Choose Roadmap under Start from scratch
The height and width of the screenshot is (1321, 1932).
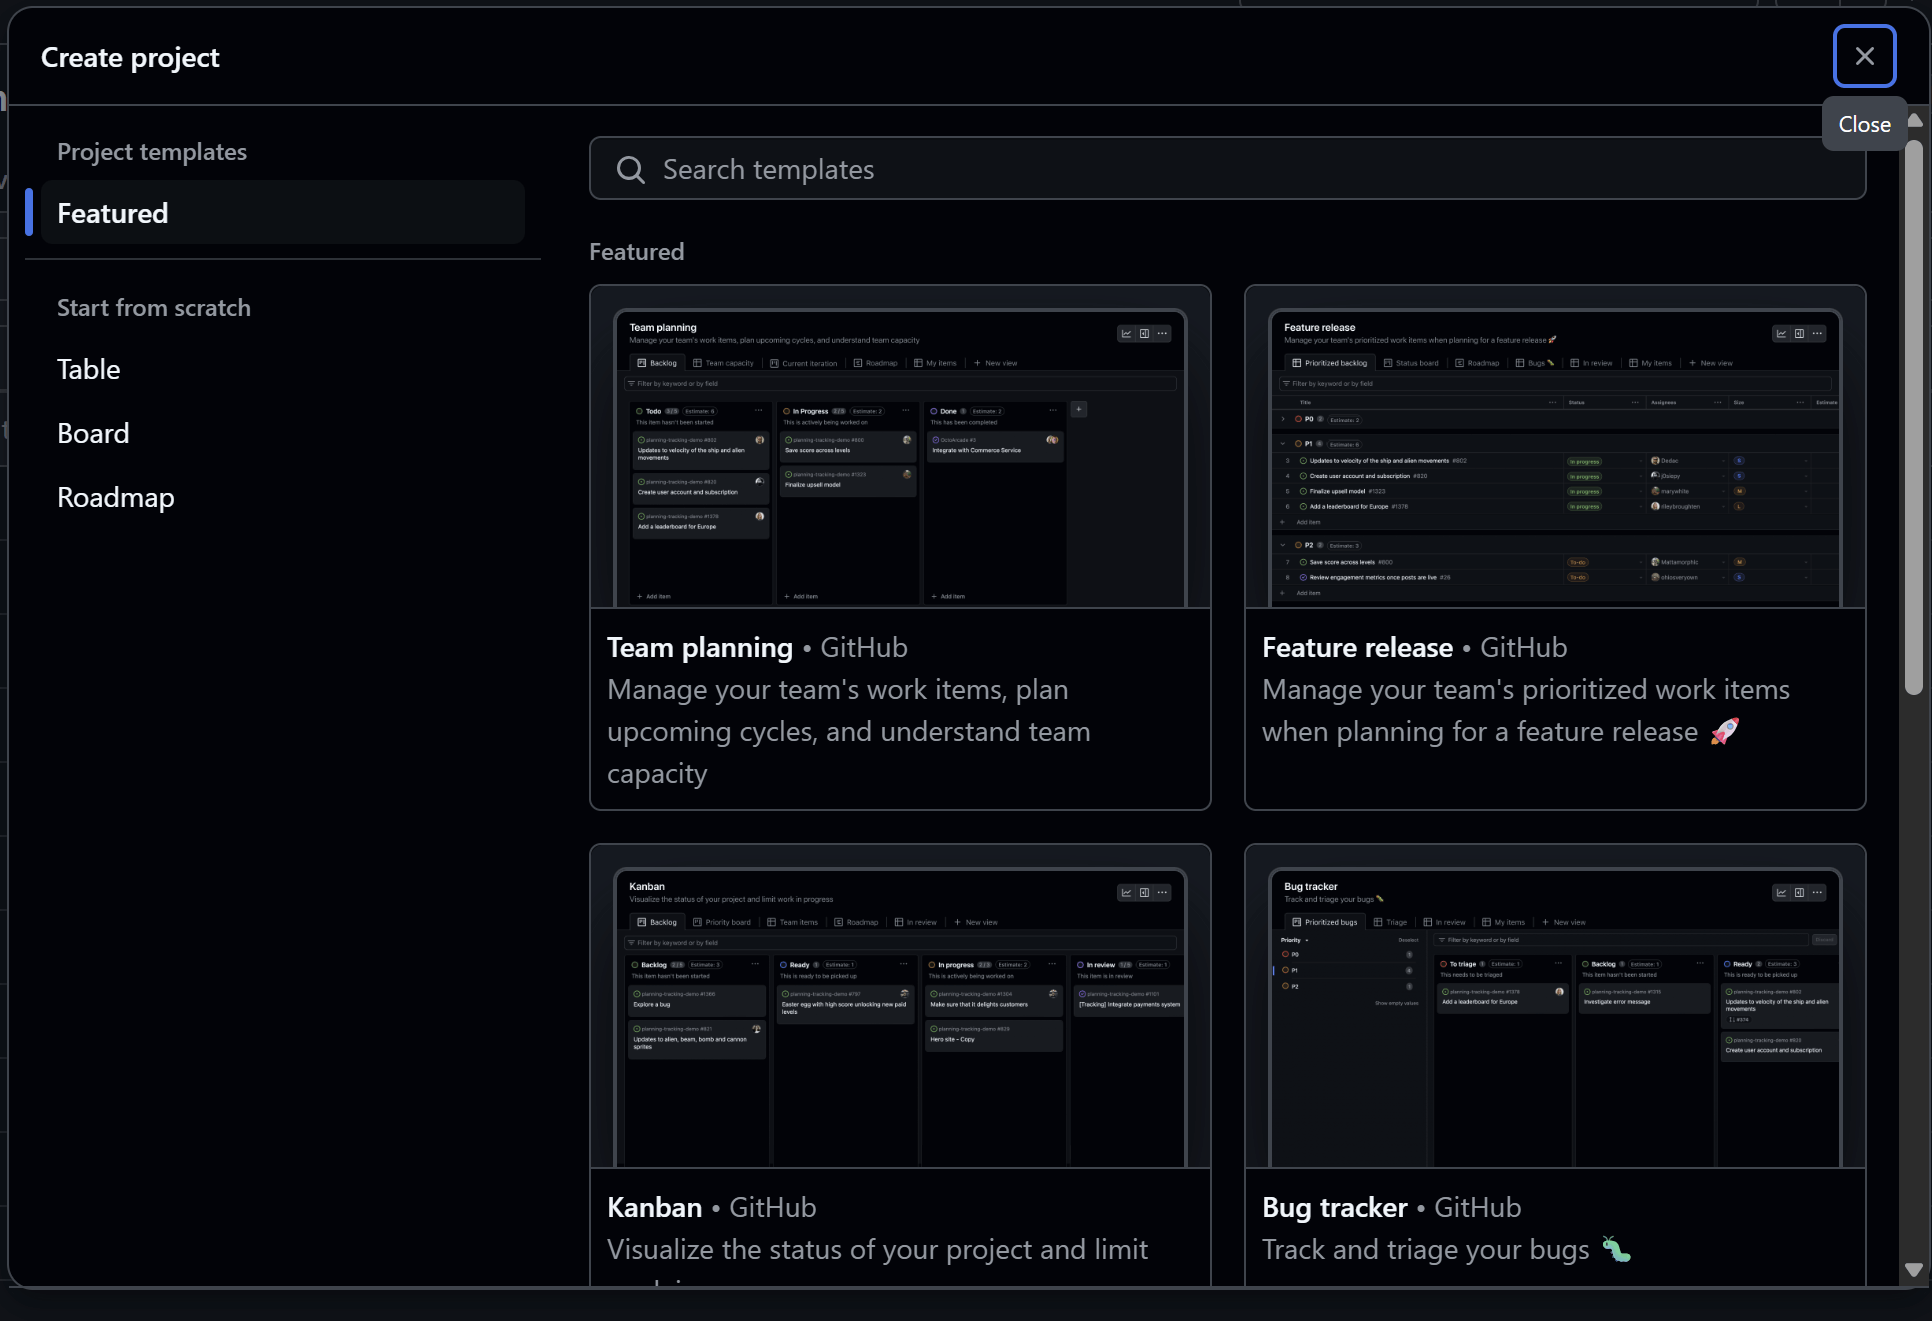[x=116, y=497]
